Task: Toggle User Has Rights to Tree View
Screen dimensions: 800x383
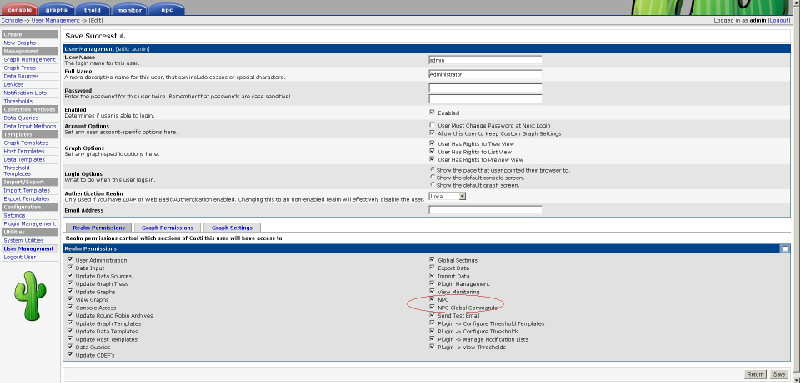Action: pos(432,144)
